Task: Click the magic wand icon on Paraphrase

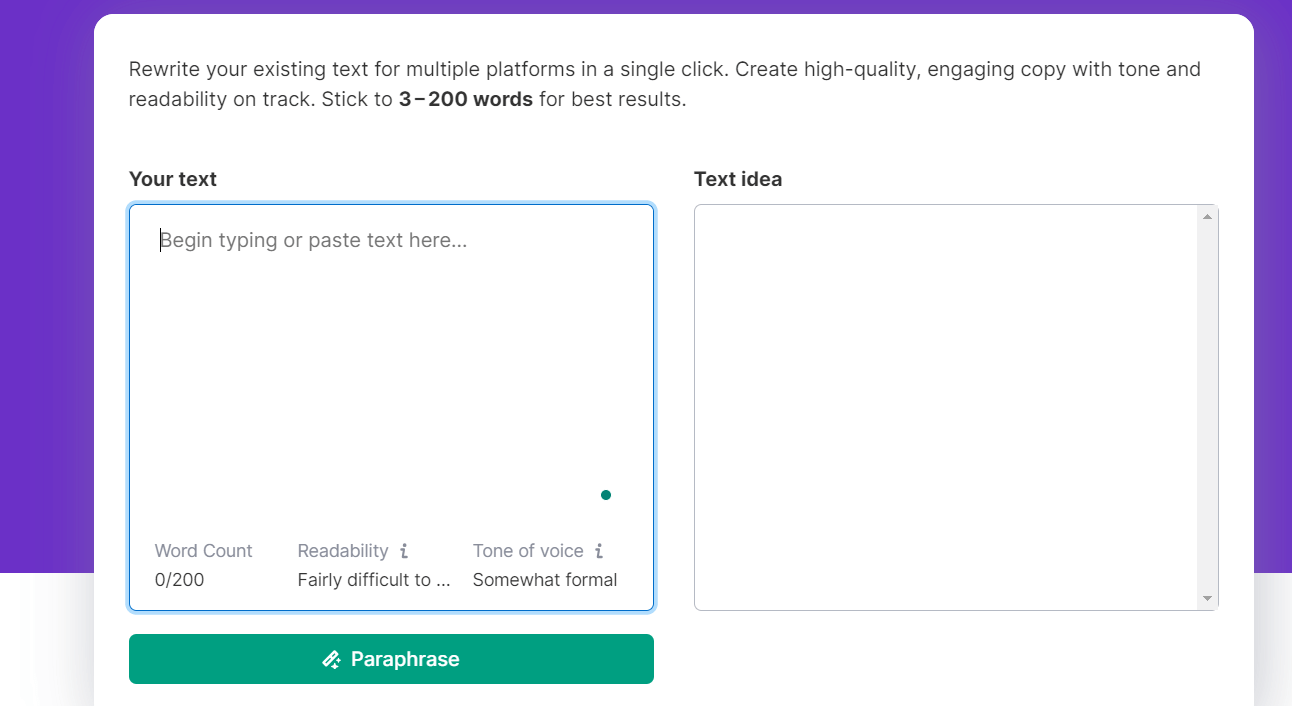Action: point(332,660)
